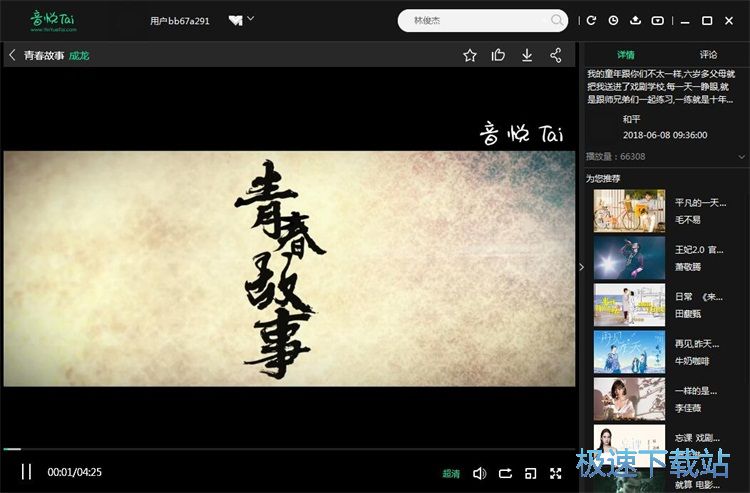The height and width of the screenshot is (493, 750).
Task: Open the upload icon in title bar
Action: 635,21
